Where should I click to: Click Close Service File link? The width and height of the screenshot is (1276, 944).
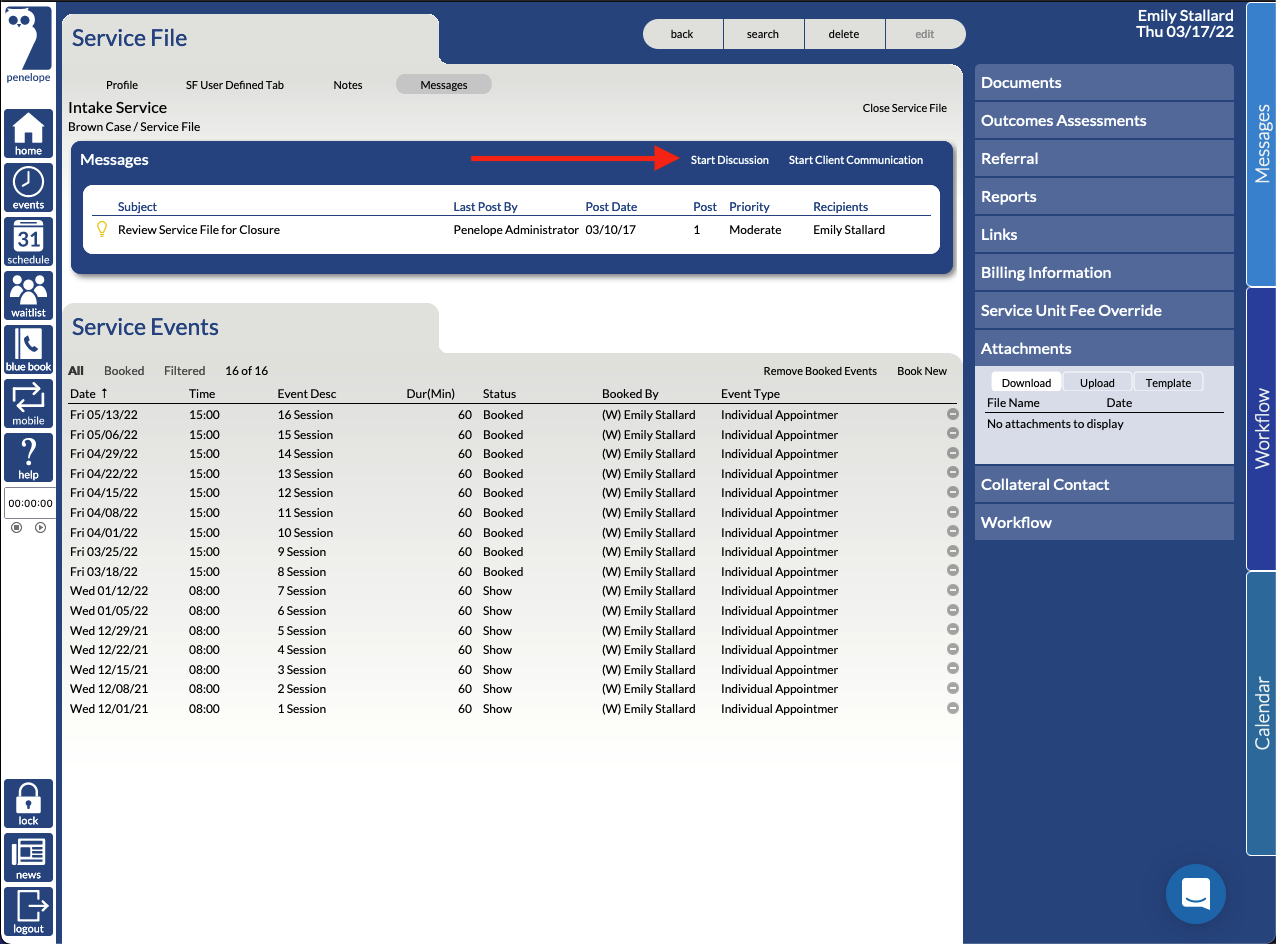tap(905, 108)
